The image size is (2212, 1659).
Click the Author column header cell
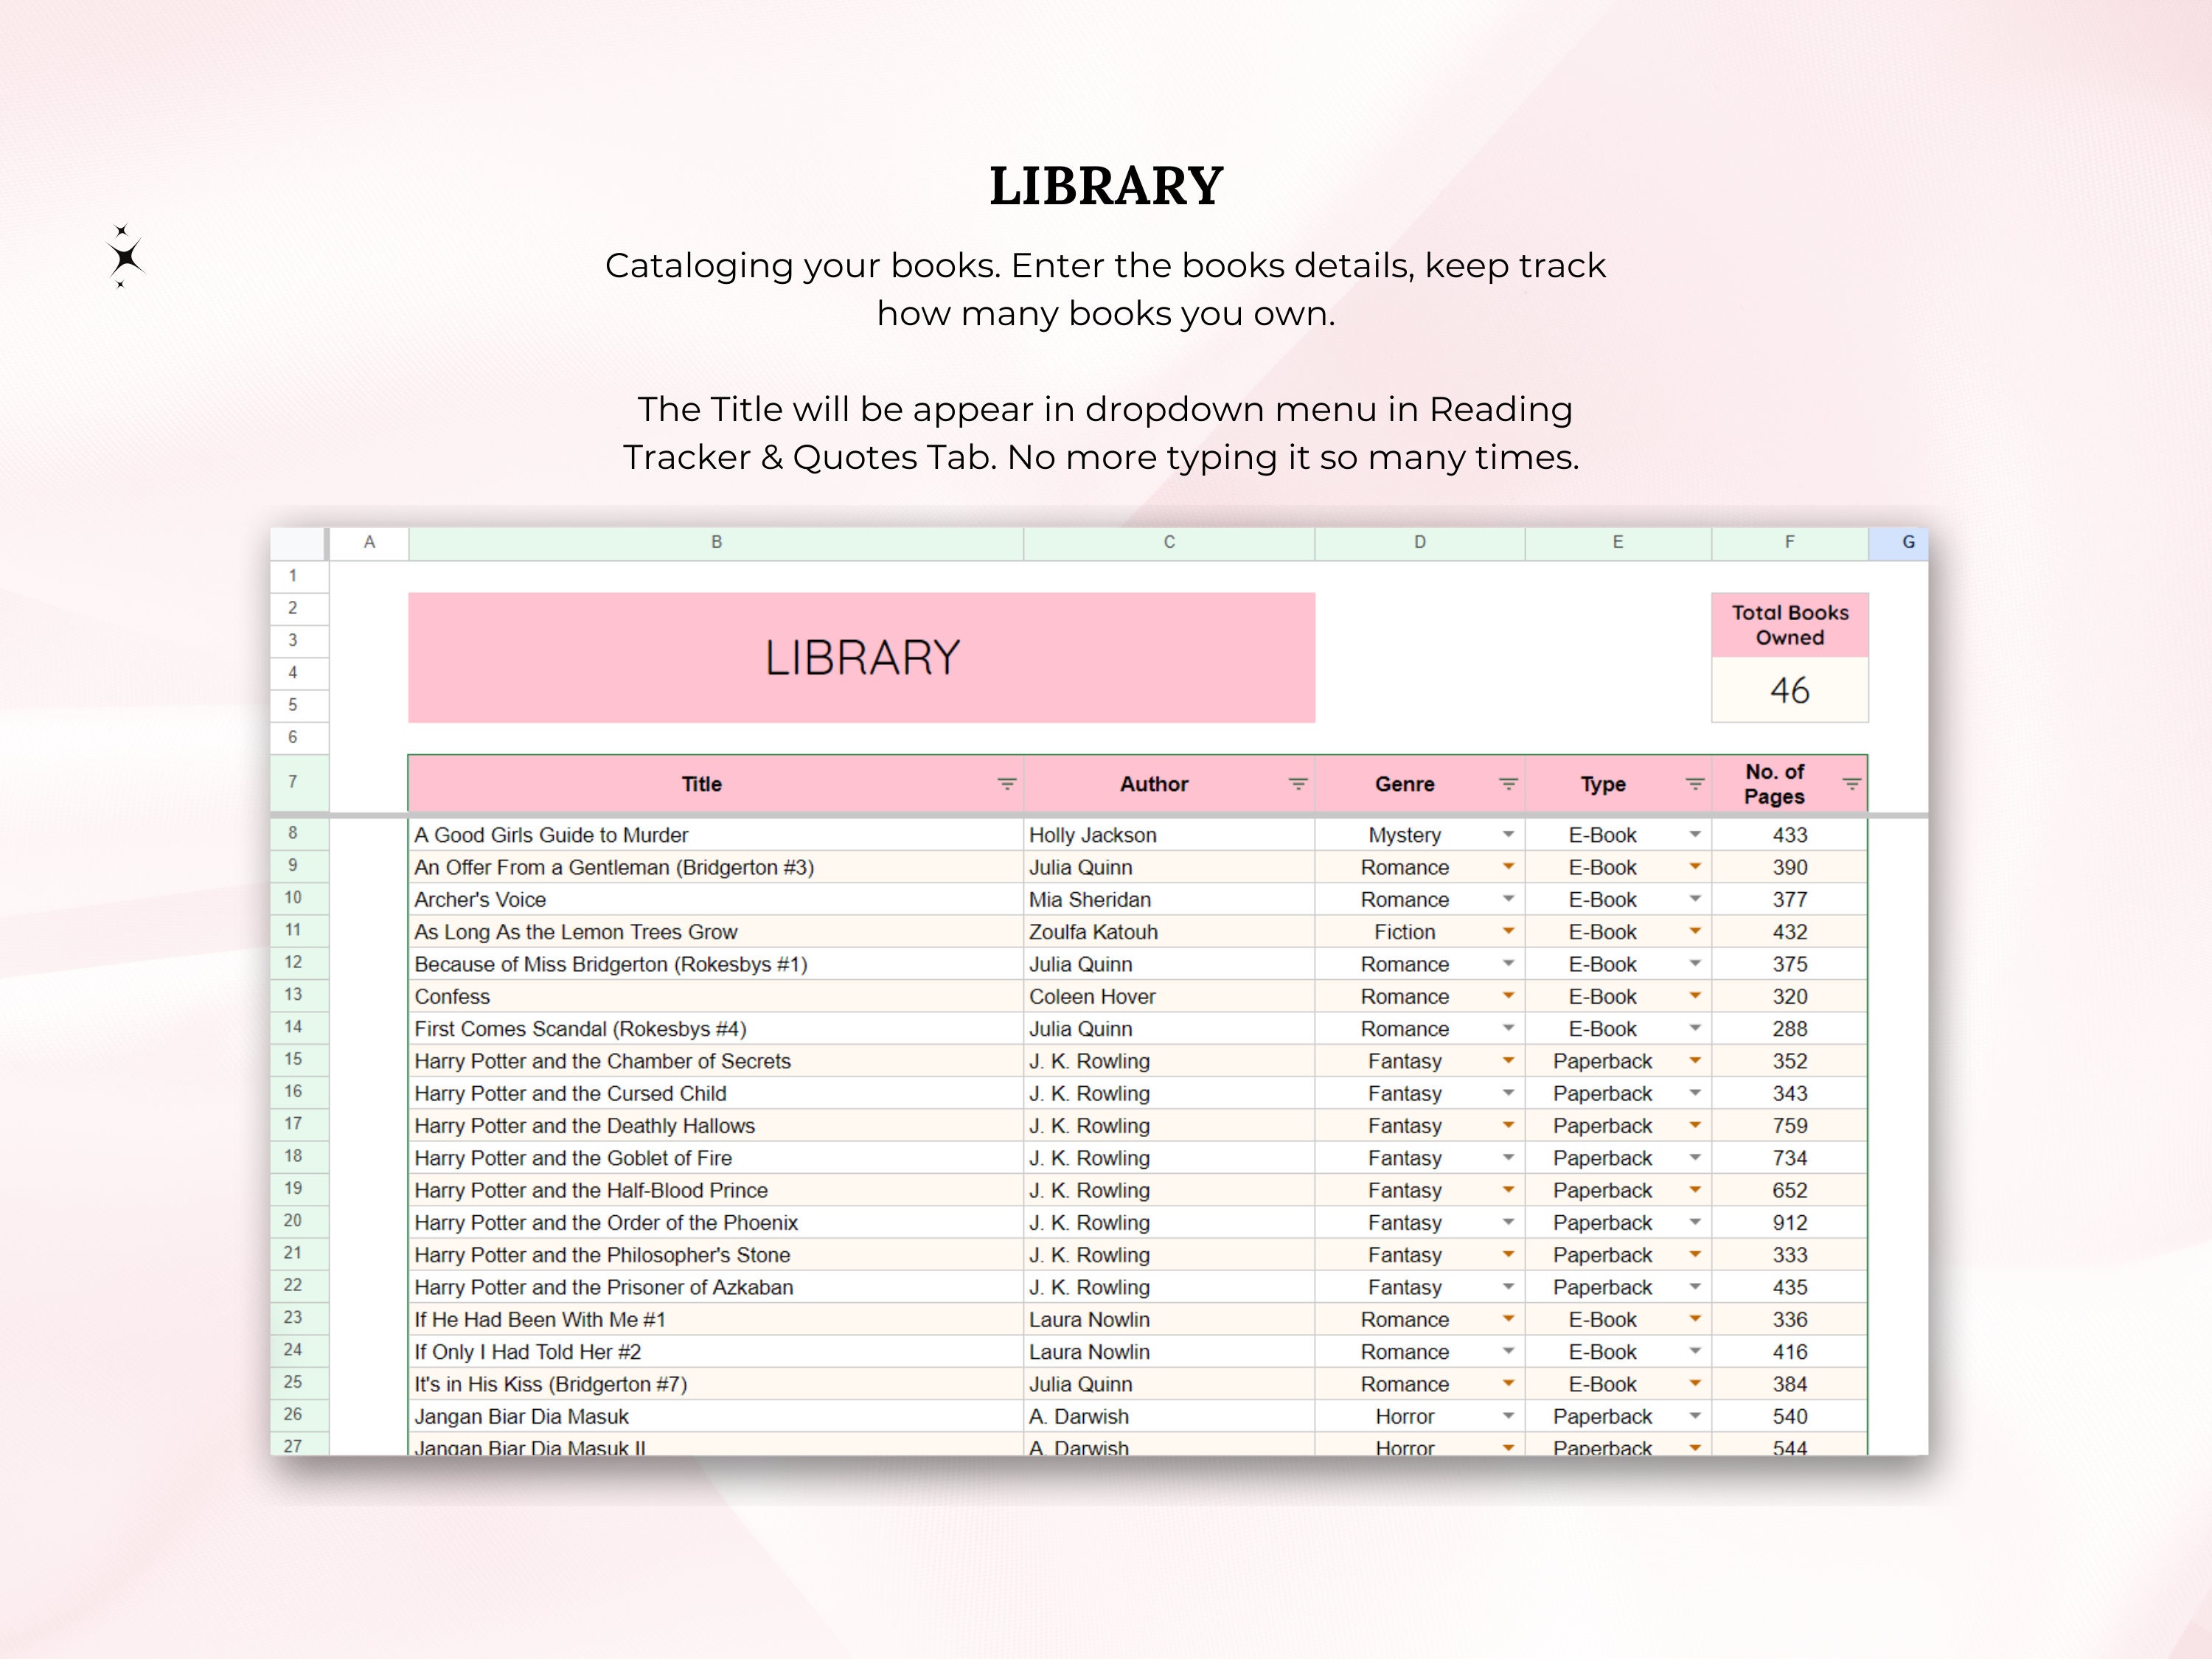(1169, 784)
